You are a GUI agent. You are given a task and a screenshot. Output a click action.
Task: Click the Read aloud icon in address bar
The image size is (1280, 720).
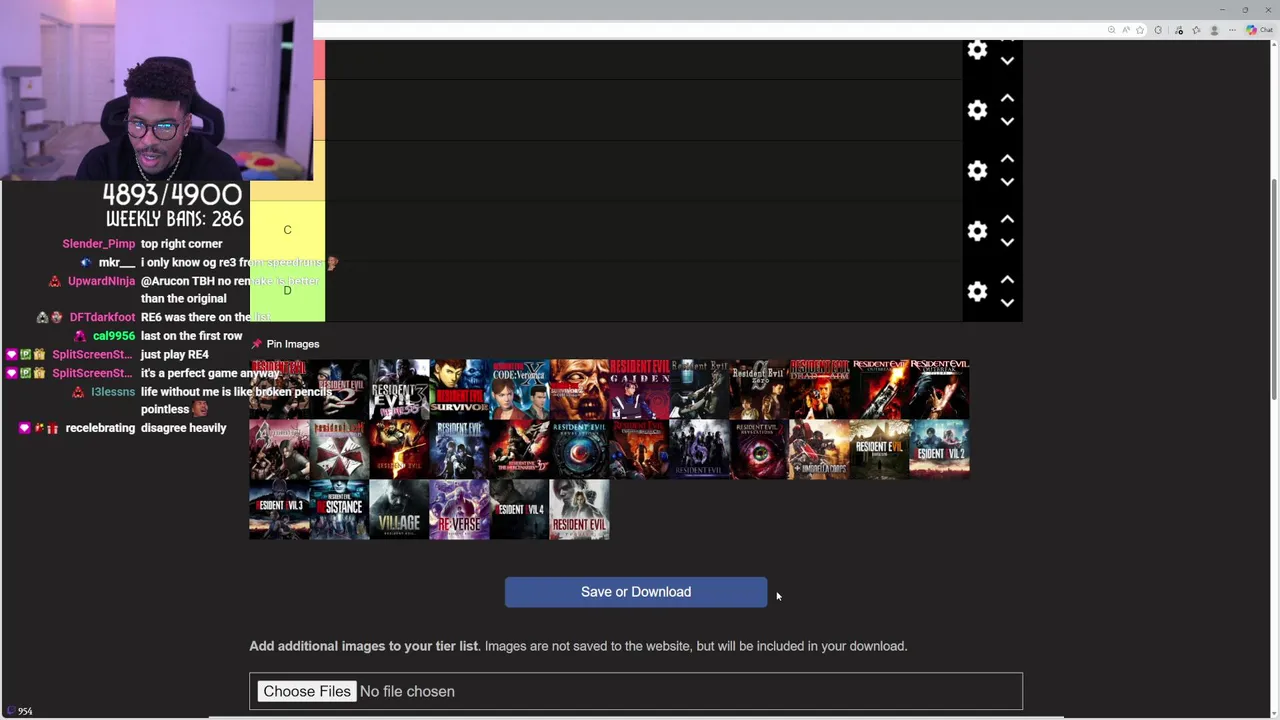point(1125,30)
